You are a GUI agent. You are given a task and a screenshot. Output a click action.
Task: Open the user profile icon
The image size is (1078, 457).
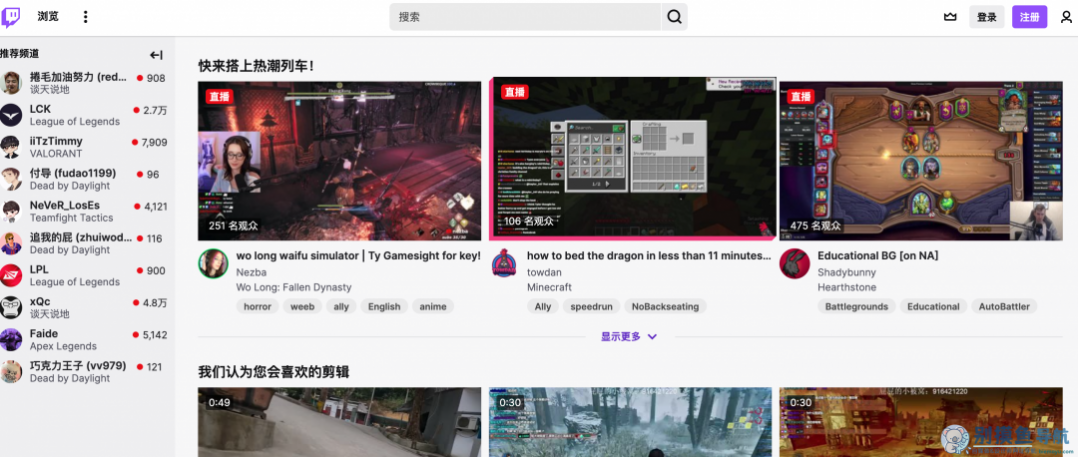(1066, 17)
